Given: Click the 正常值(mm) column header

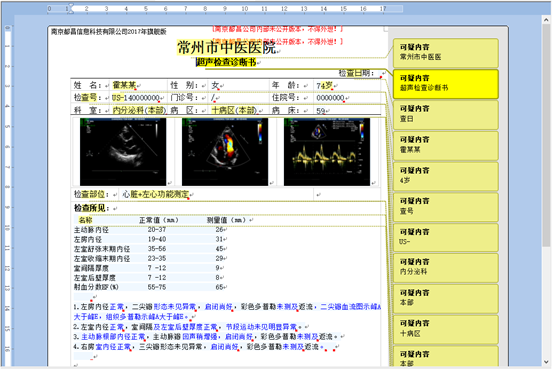Looking at the screenshot, I should (159, 220).
